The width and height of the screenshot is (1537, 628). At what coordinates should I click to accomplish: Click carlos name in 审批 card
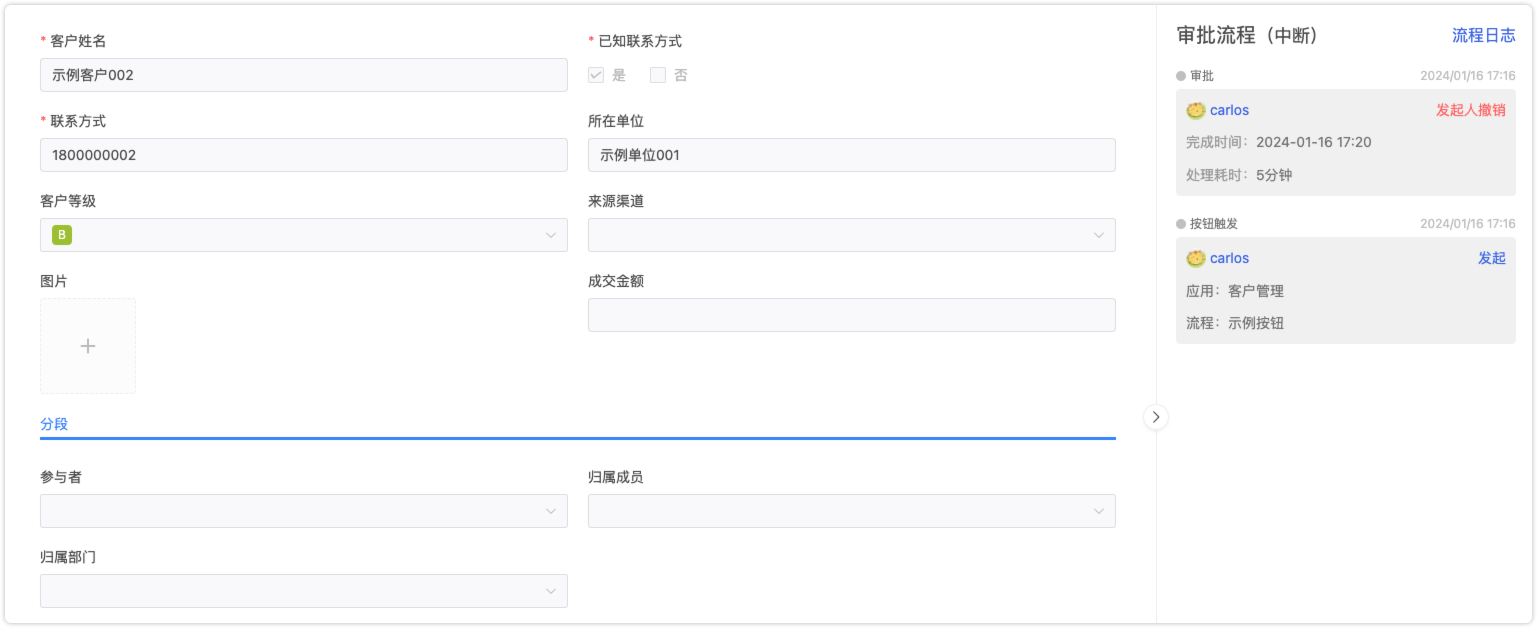[x=1229, y=110]
